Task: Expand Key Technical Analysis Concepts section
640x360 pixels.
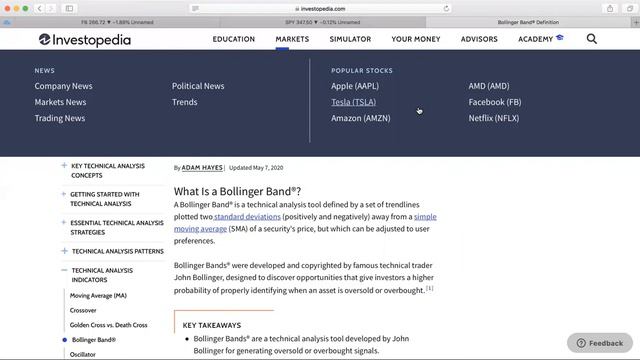Action: tap(64, 165)
